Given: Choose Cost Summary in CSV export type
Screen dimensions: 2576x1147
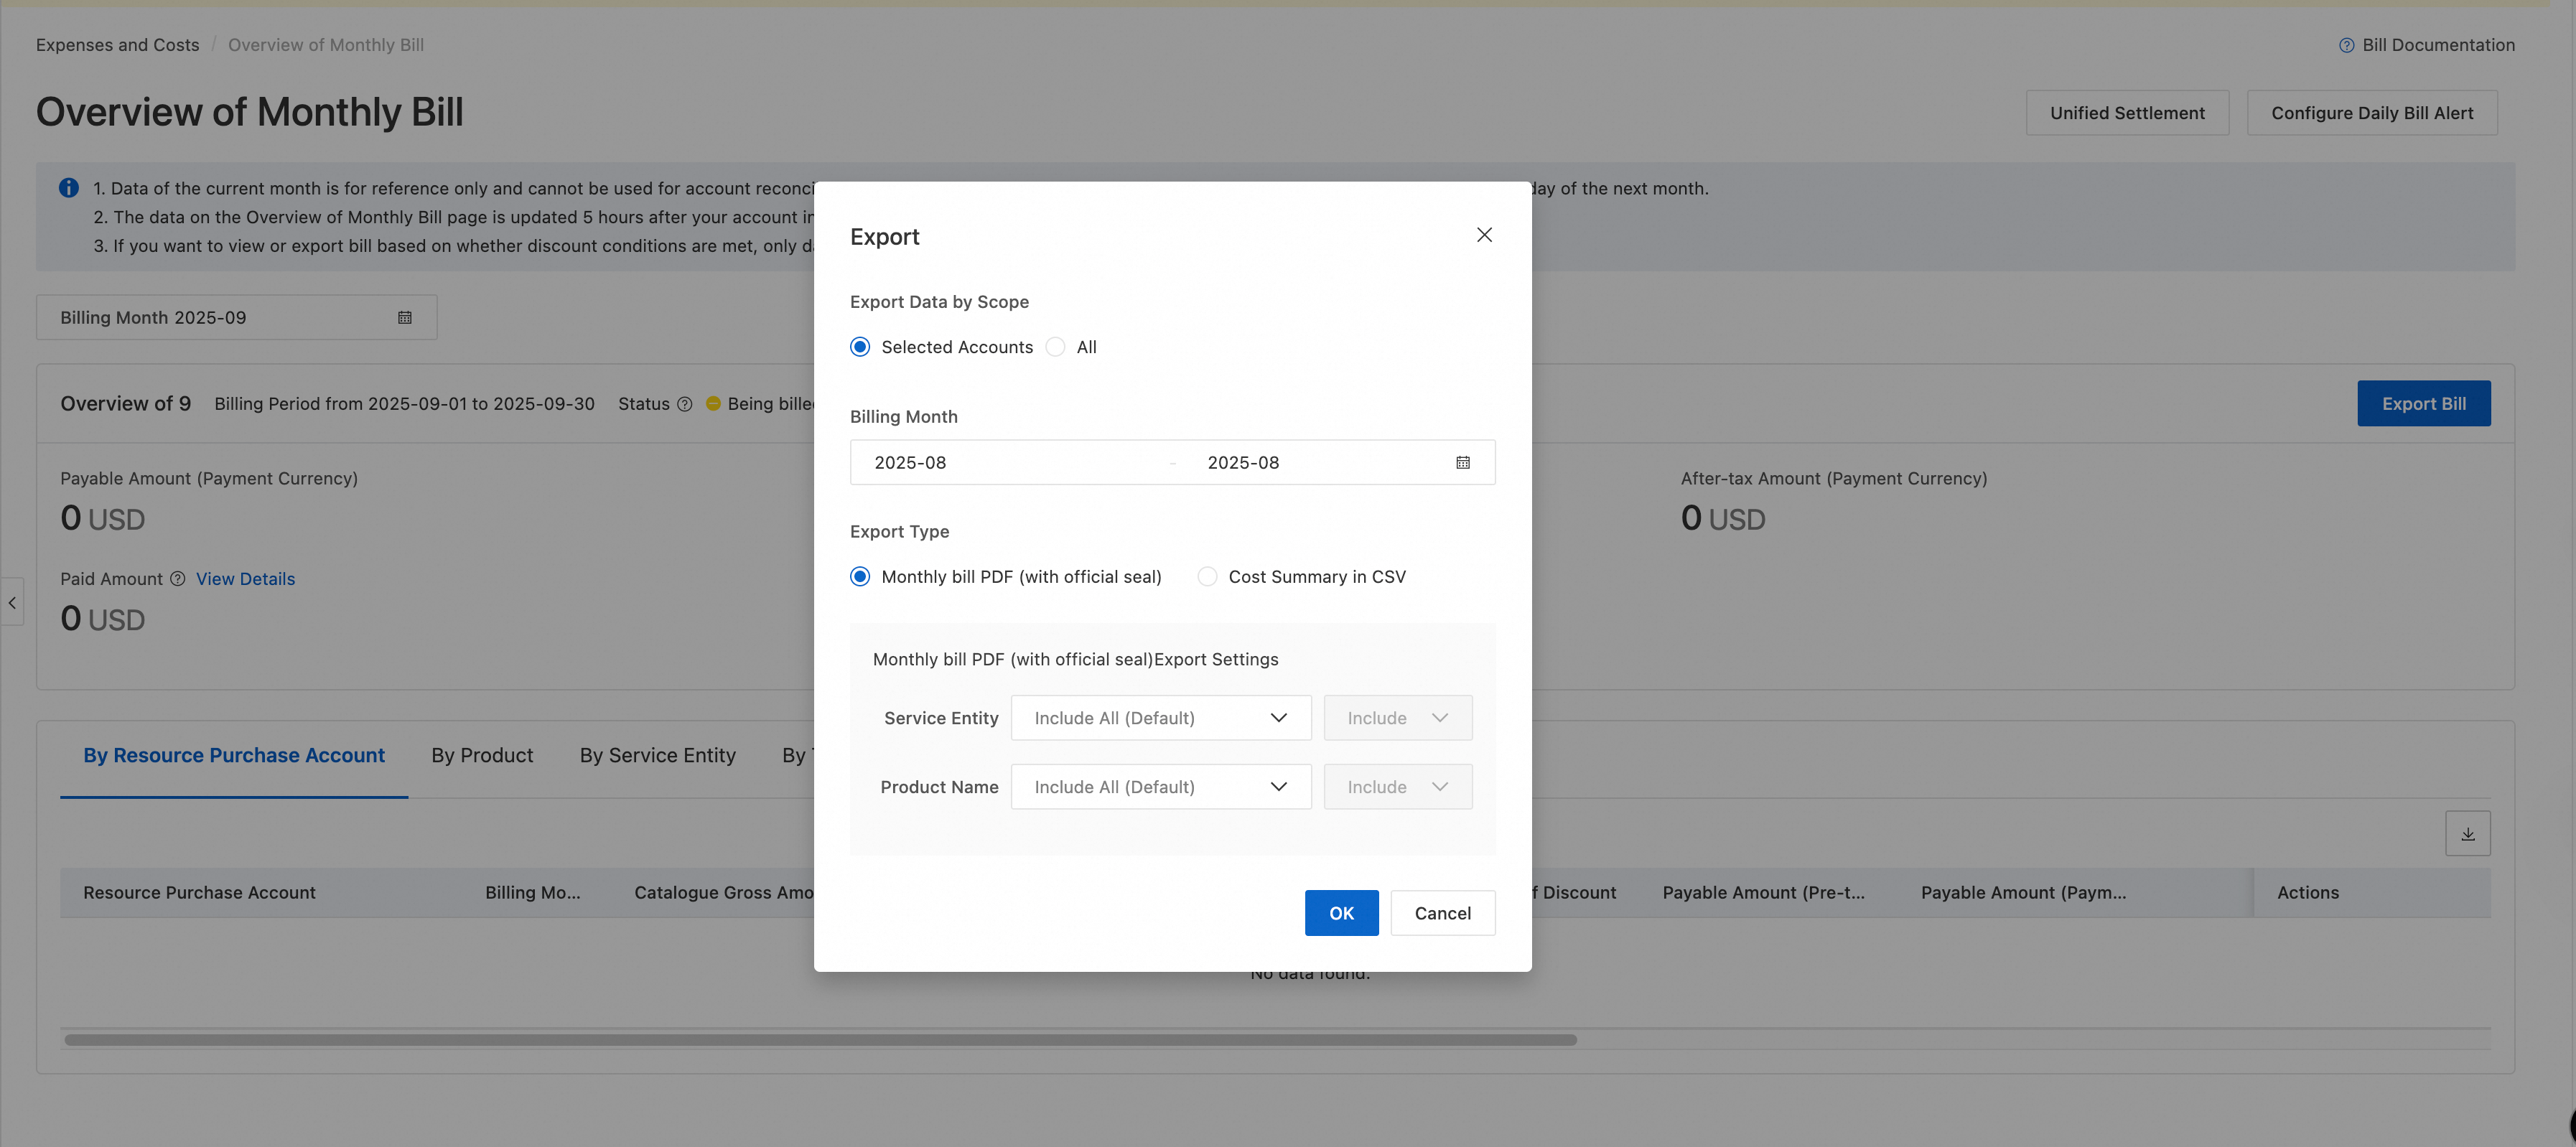Looking at the screenshot, I should [x=1207, y=577].
